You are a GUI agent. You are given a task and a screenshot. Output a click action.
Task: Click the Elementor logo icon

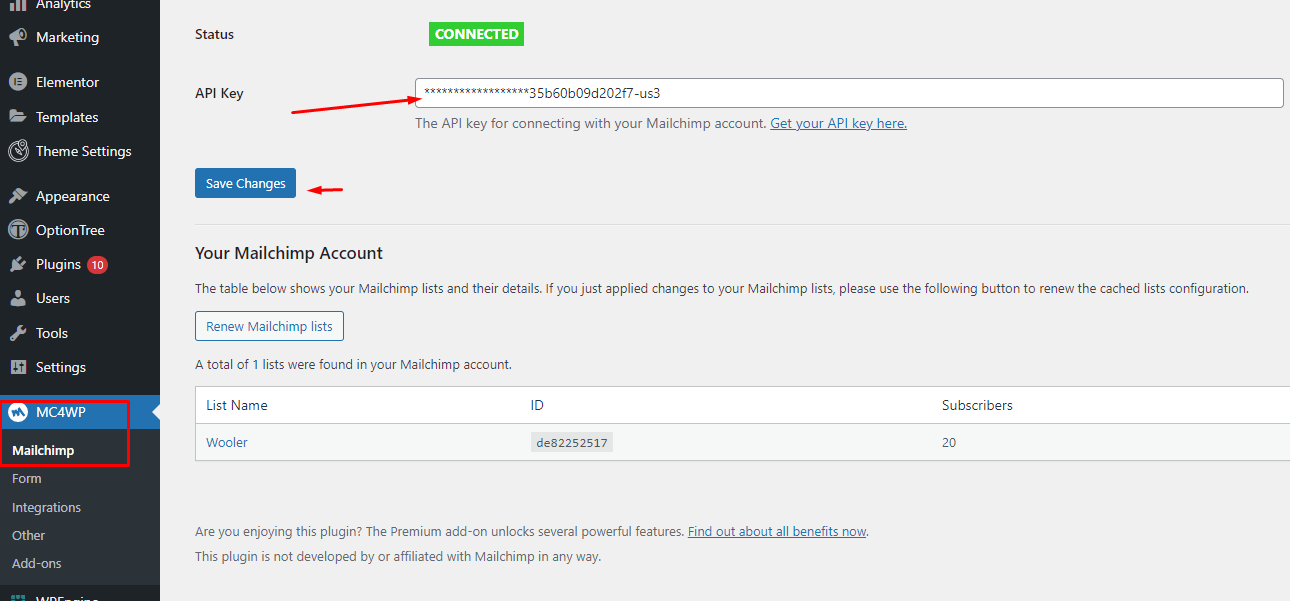point(18,82)
